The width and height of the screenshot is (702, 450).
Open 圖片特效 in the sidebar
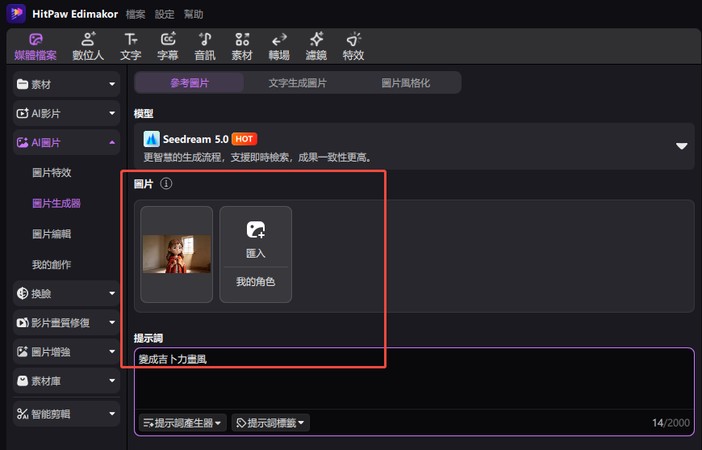tap(51, 173)
